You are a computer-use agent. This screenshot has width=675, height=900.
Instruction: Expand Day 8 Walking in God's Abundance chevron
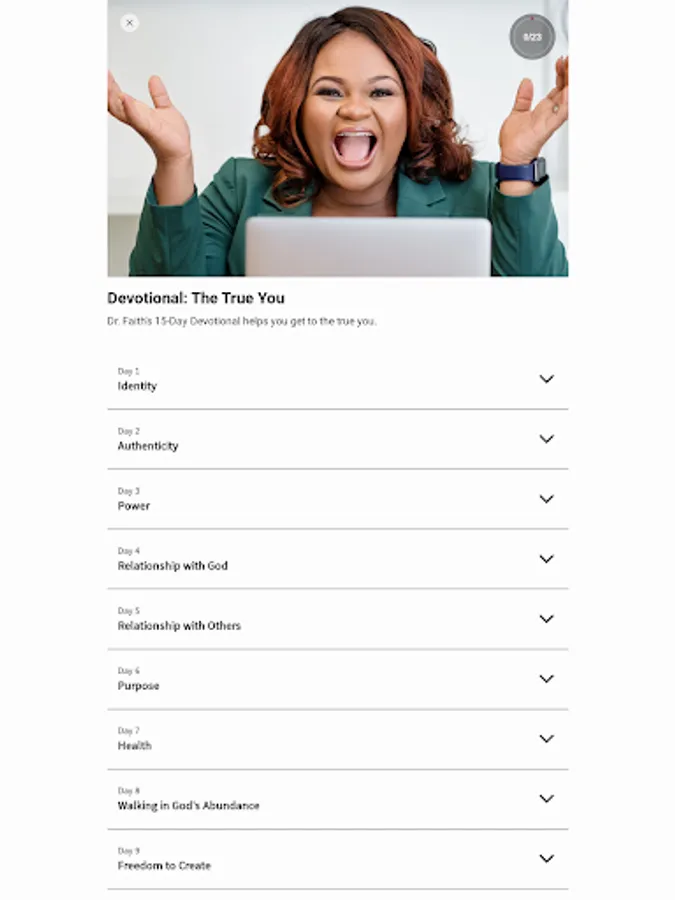coord(546,798)
